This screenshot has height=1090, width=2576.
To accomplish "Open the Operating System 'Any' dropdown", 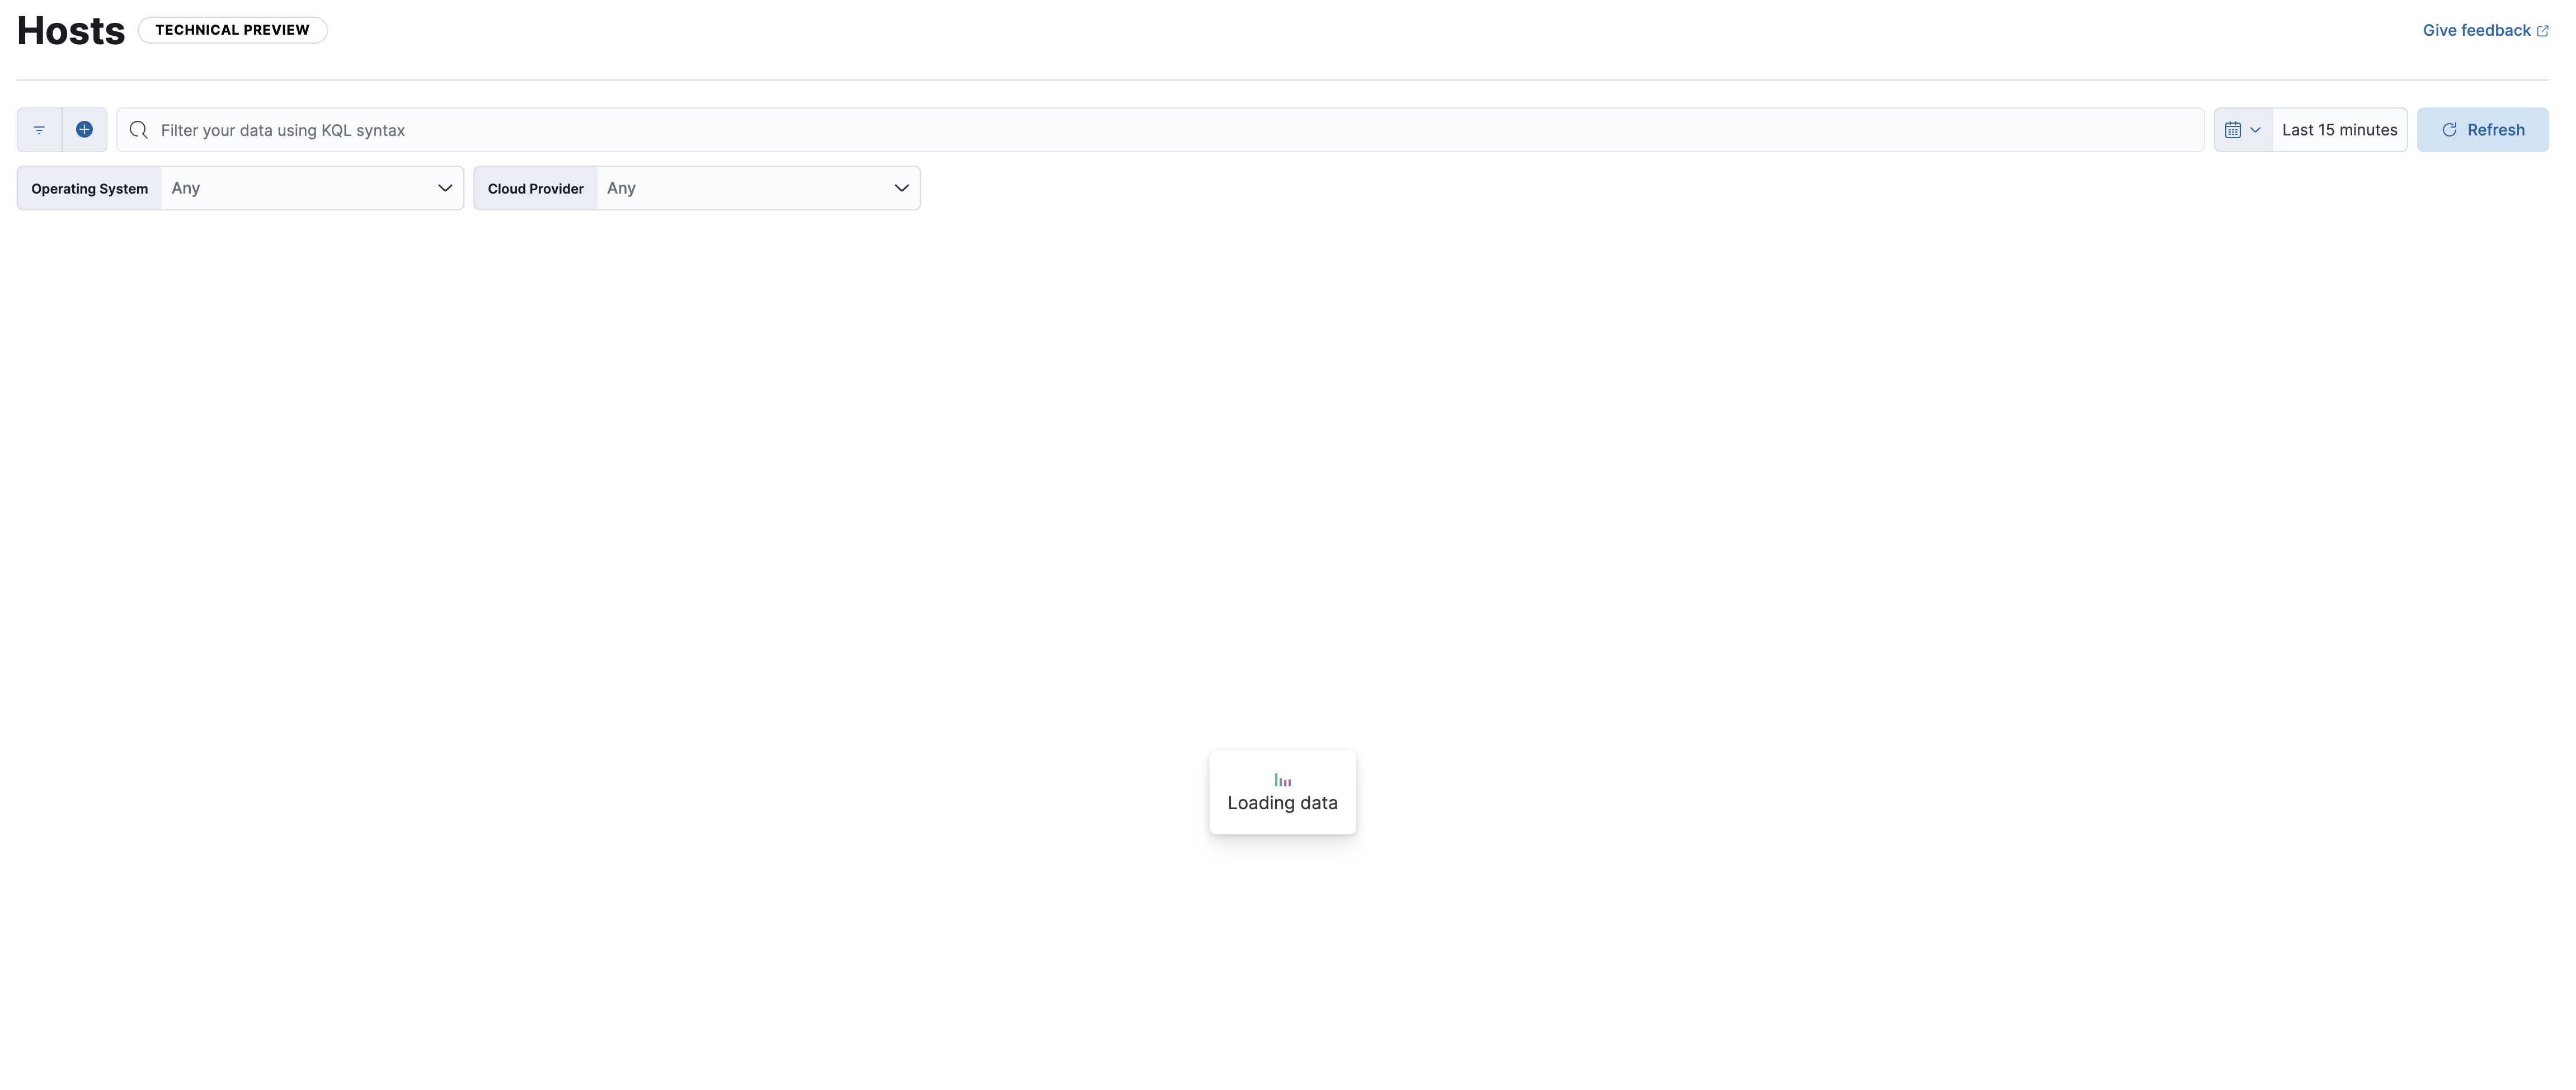I will coord(311,187).
